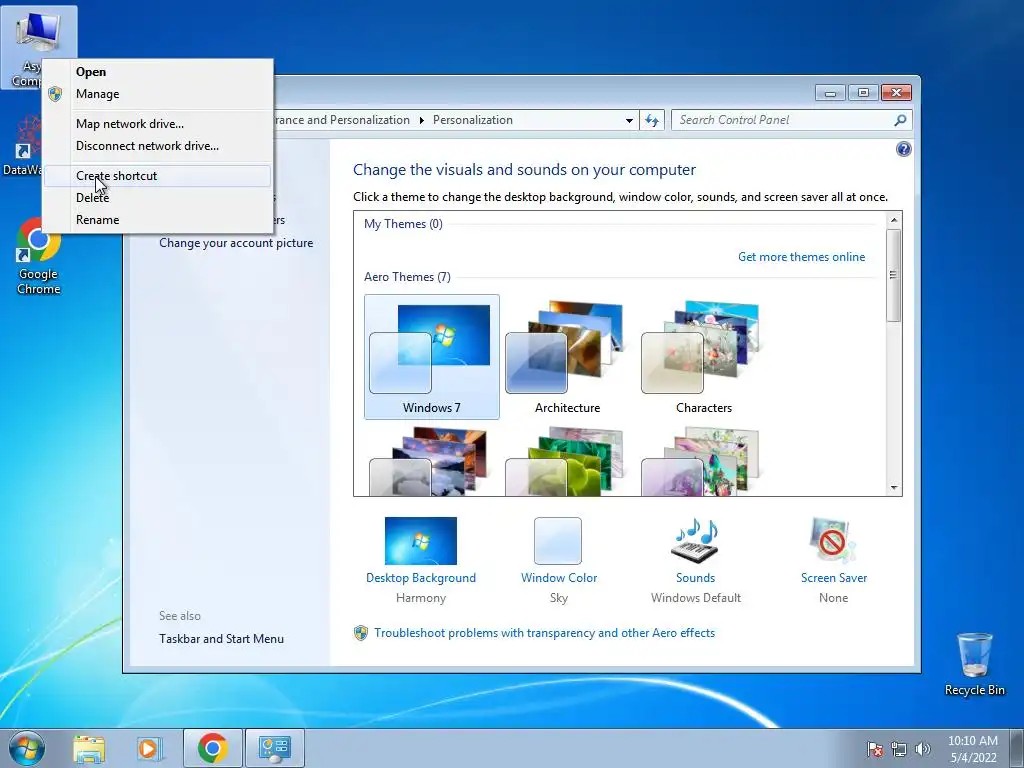This screenshot has width=1024, height=768.
Task: Select Disconnect network drive... menu entry
Action: [157, 146]
